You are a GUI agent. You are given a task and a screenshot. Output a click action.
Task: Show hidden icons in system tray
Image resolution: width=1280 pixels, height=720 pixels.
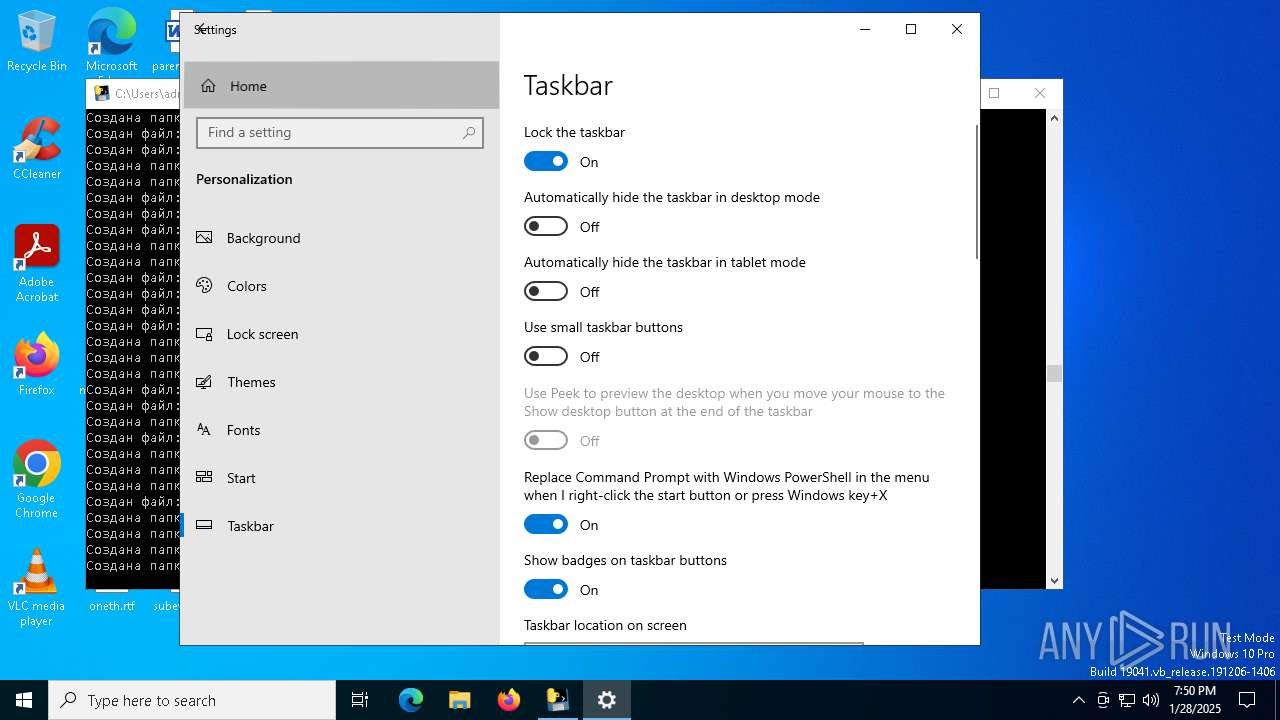[1078, 700]
